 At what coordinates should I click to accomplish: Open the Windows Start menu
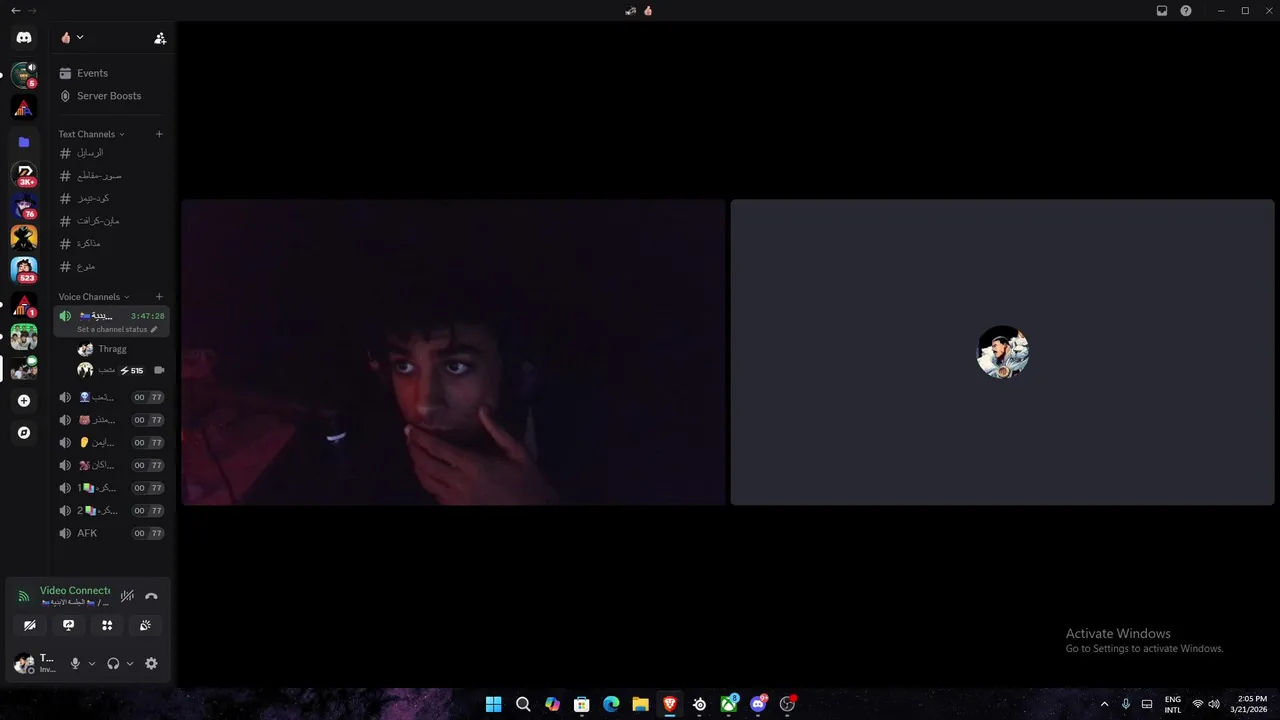494,704
